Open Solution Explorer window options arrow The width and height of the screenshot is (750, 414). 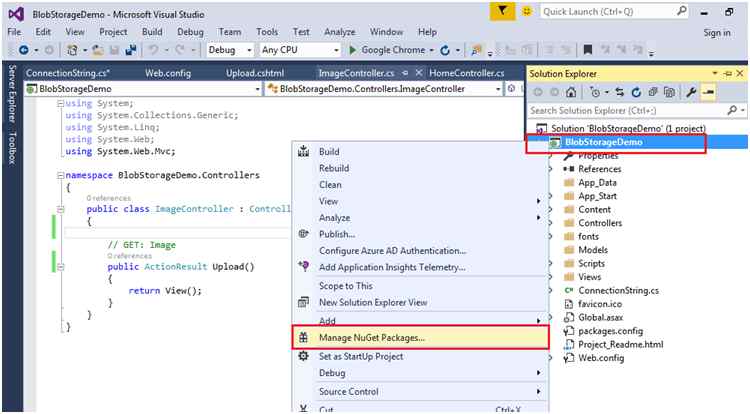(715, 74)
